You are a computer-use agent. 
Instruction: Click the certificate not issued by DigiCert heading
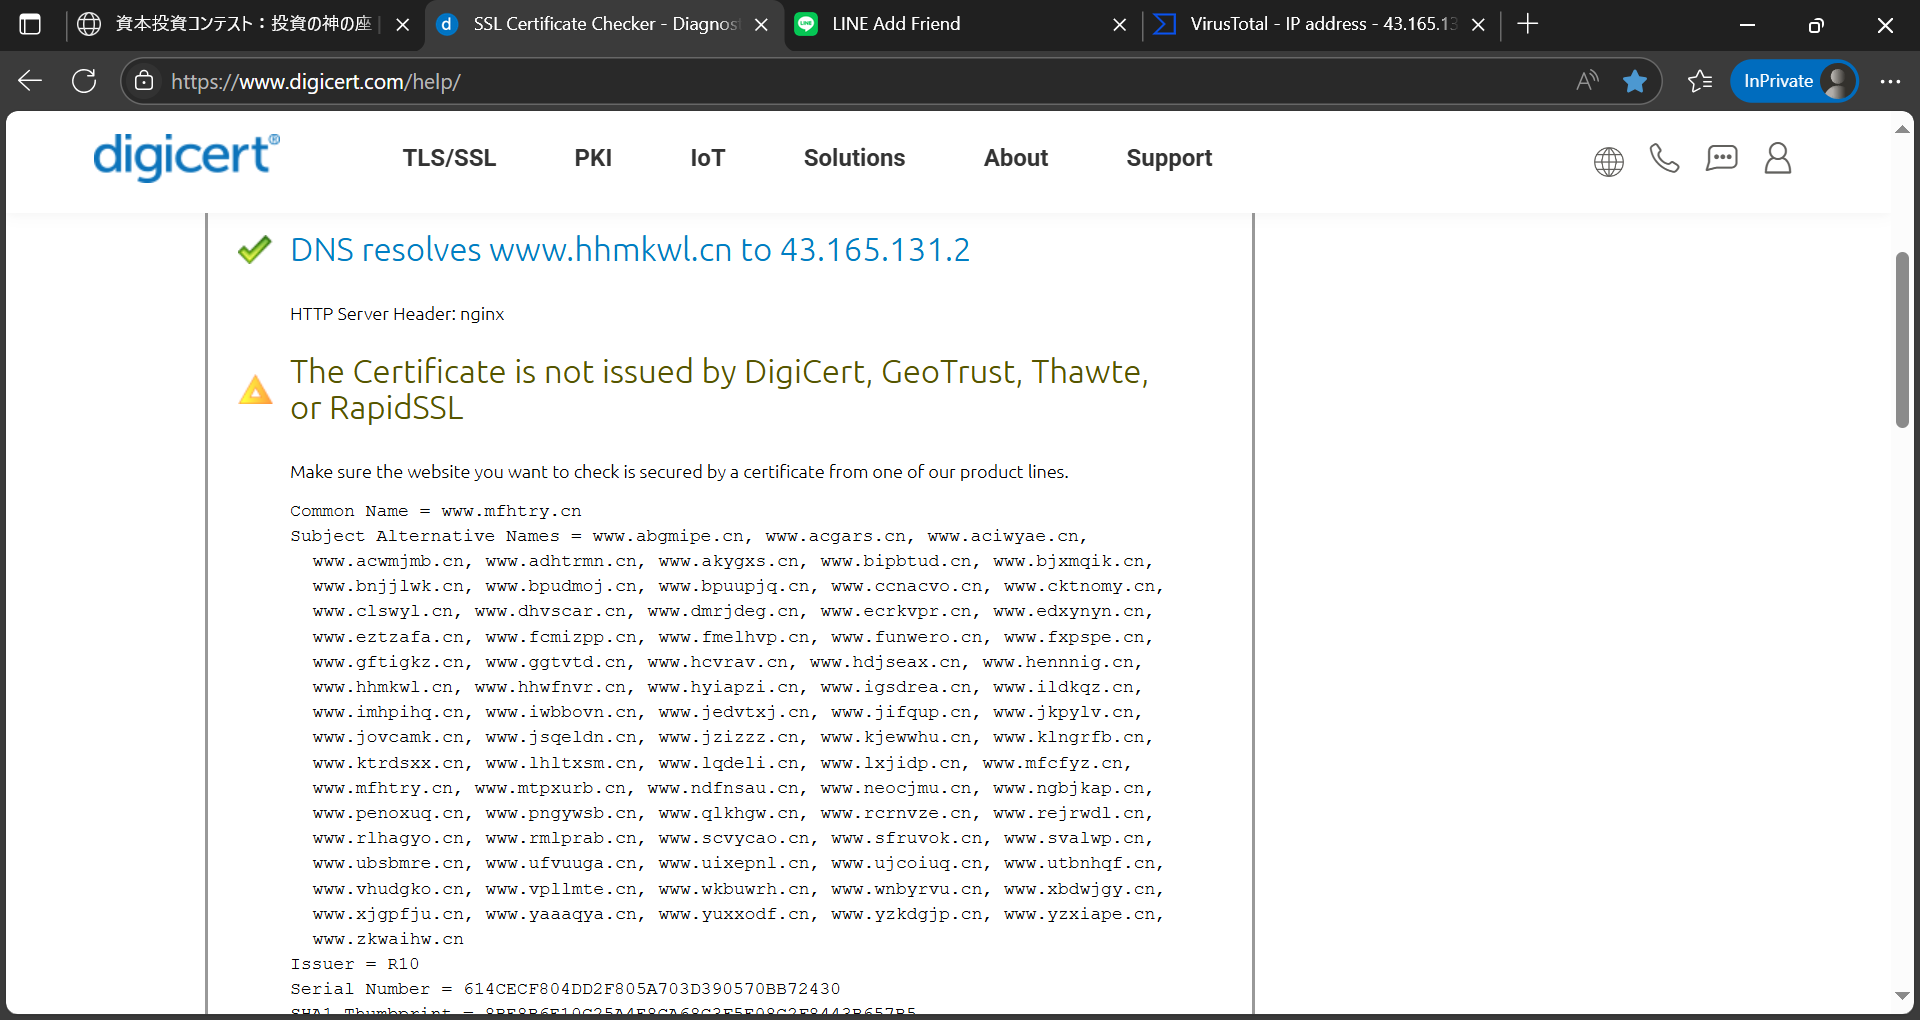pos(719,390)
